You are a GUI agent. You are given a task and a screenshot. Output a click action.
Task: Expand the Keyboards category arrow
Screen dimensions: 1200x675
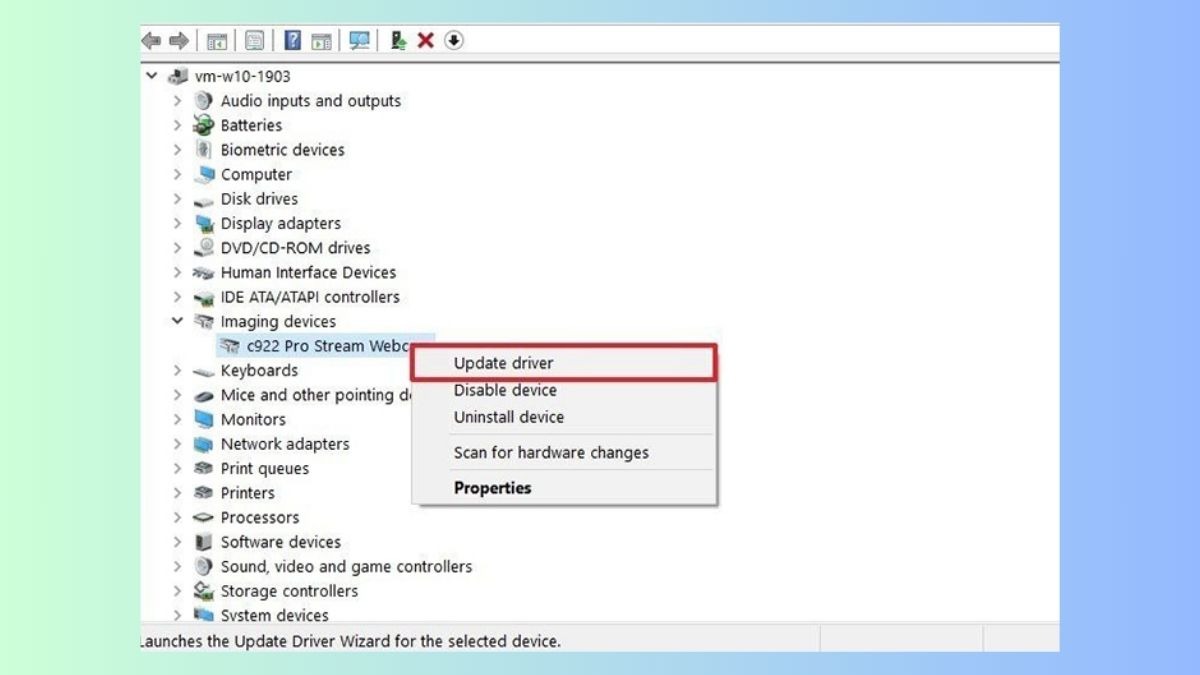[177, 370]
